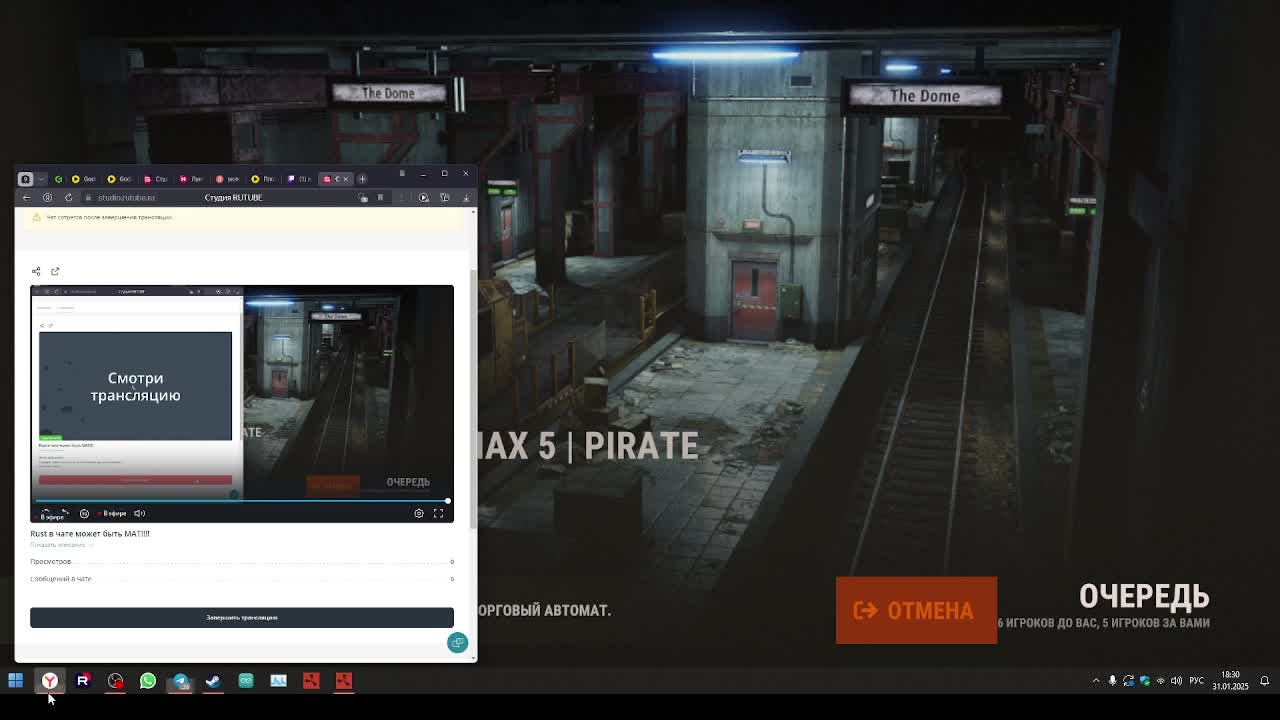Click the bookmark icon in address bar
The image size is (1280, 720).
380,197
